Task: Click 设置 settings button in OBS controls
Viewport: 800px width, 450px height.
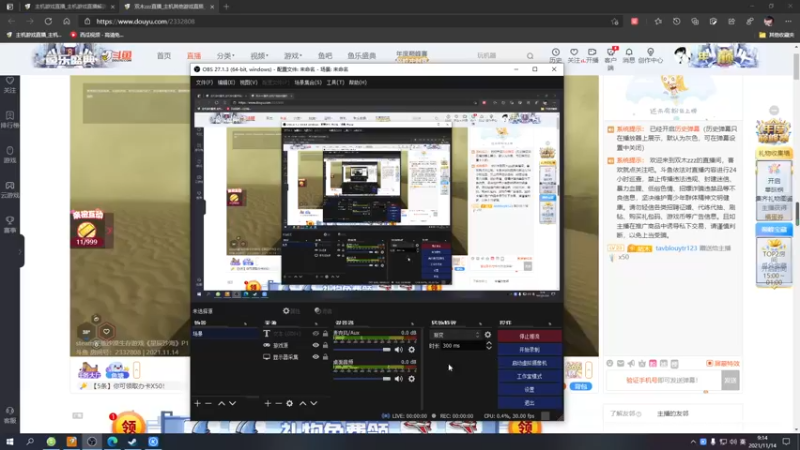Action: coord(529,389)
